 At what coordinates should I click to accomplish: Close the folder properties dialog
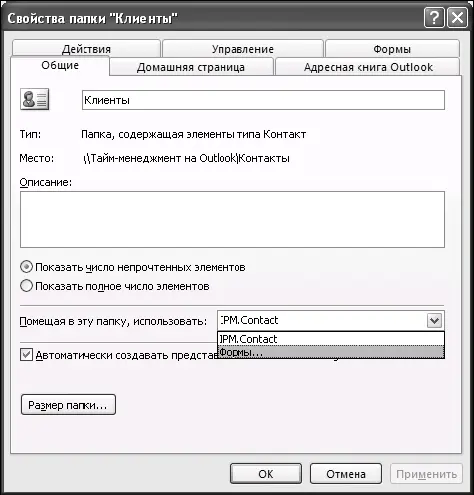457,18
